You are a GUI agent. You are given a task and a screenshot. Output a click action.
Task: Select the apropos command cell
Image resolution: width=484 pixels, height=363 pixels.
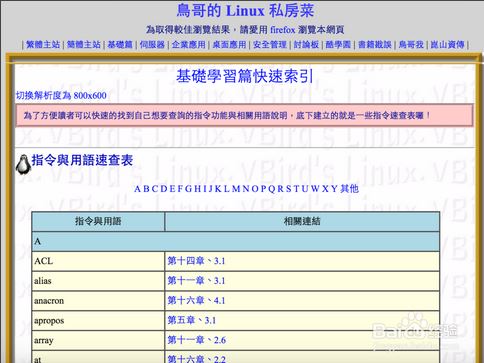(98, 321)
